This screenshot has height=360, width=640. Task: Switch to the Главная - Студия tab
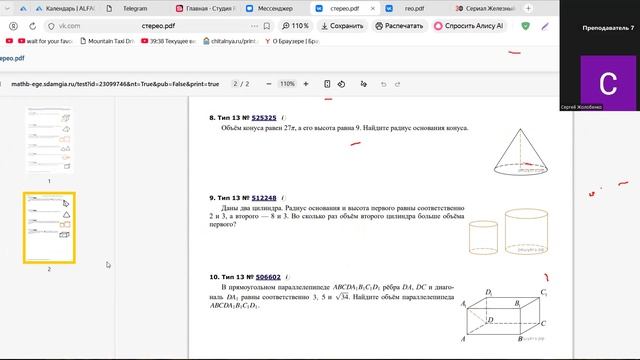206,8
